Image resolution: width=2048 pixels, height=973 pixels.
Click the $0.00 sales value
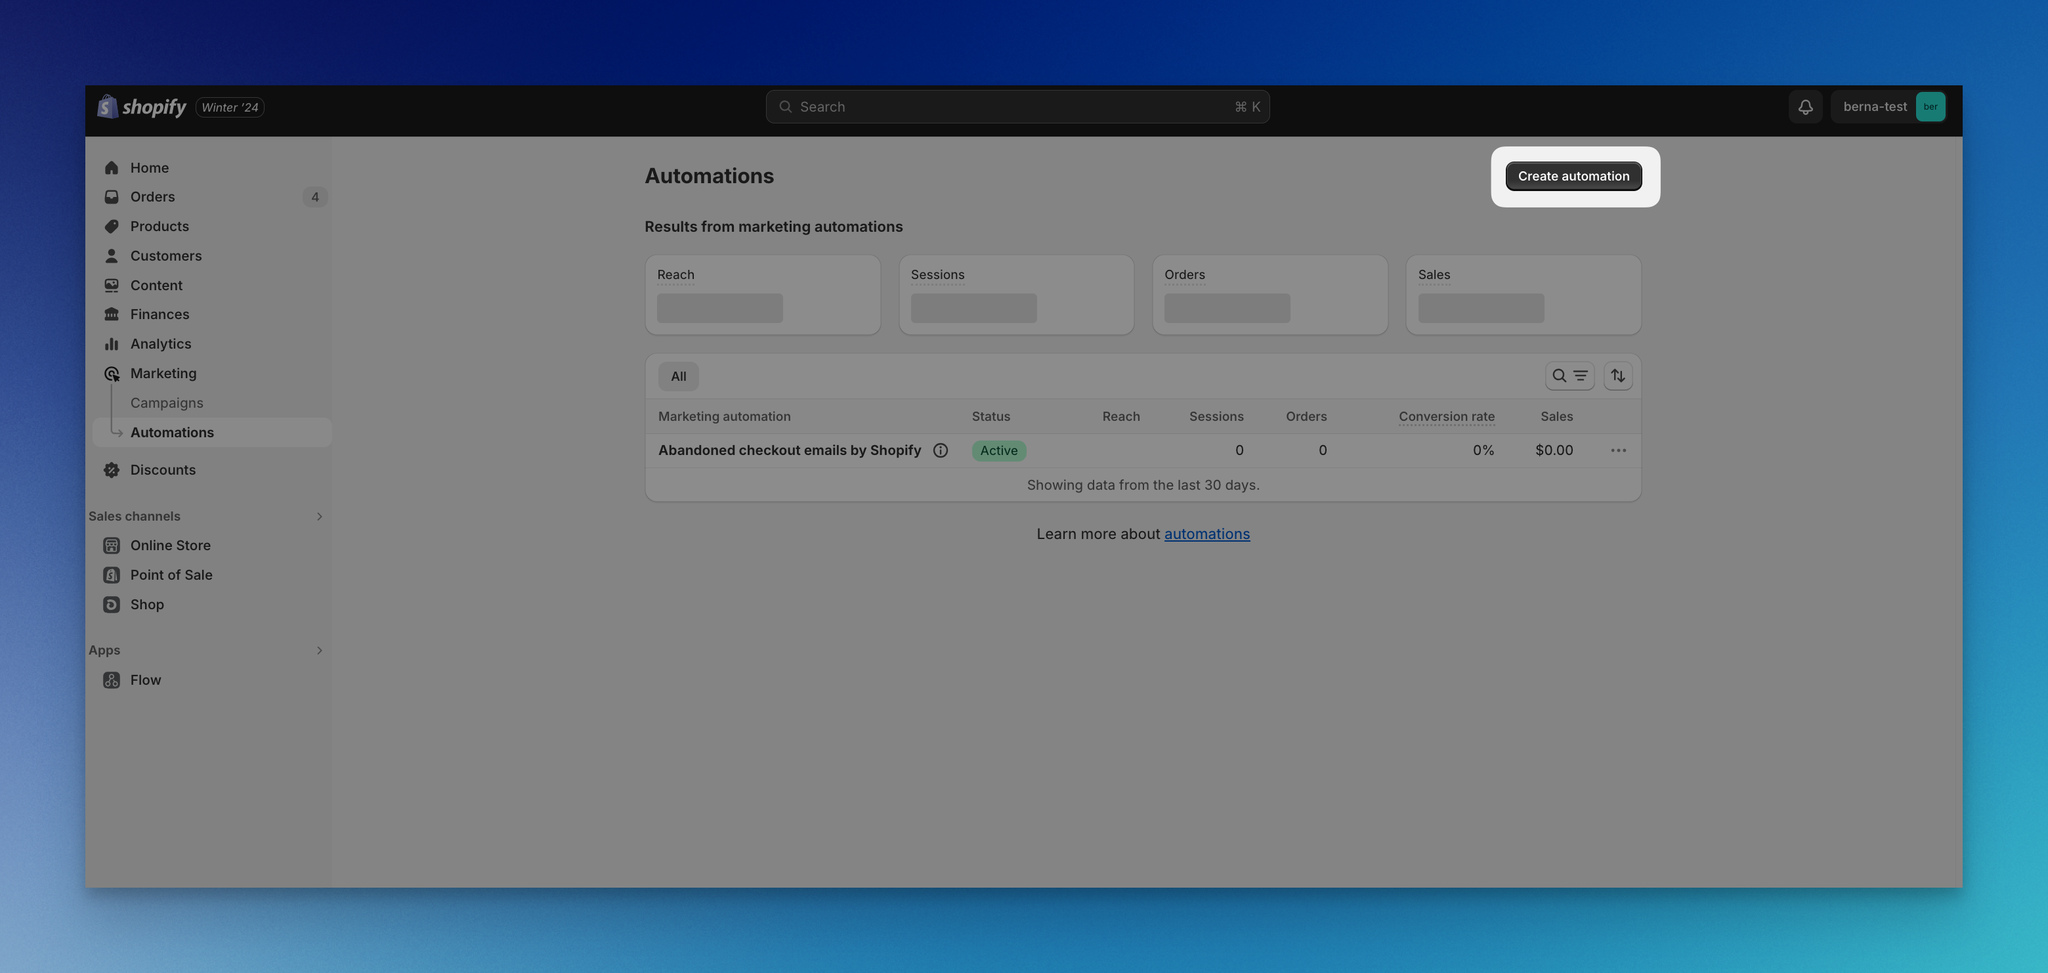click(x=1554, y=451)
